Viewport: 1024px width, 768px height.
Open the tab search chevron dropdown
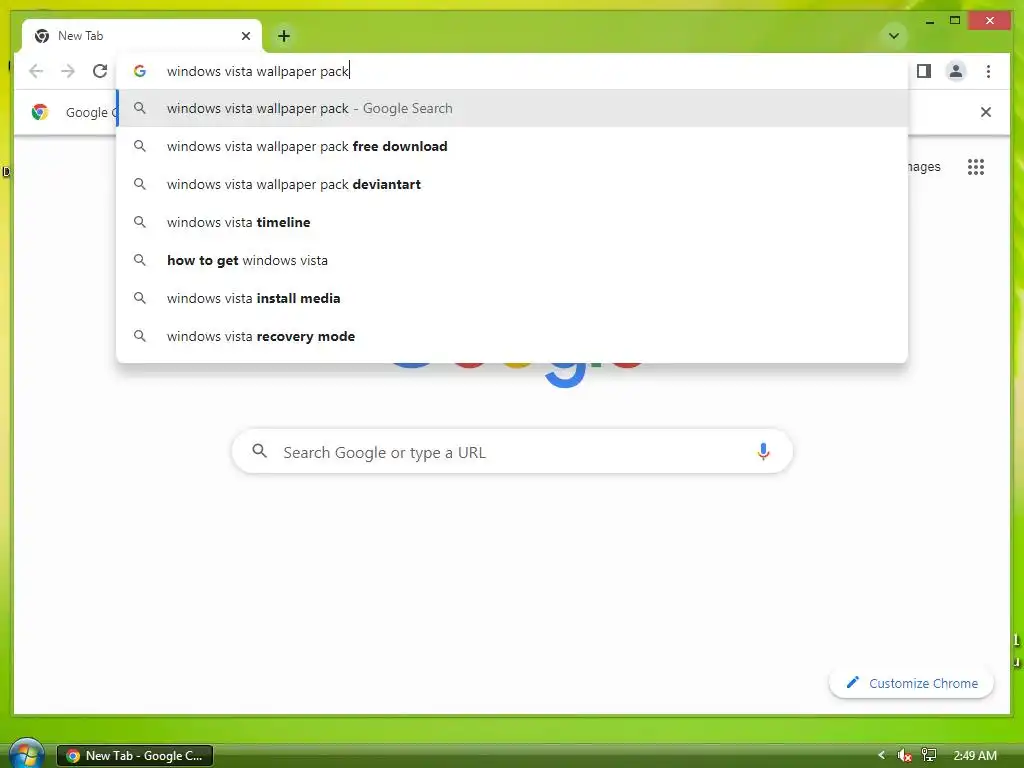click(894, 36)
